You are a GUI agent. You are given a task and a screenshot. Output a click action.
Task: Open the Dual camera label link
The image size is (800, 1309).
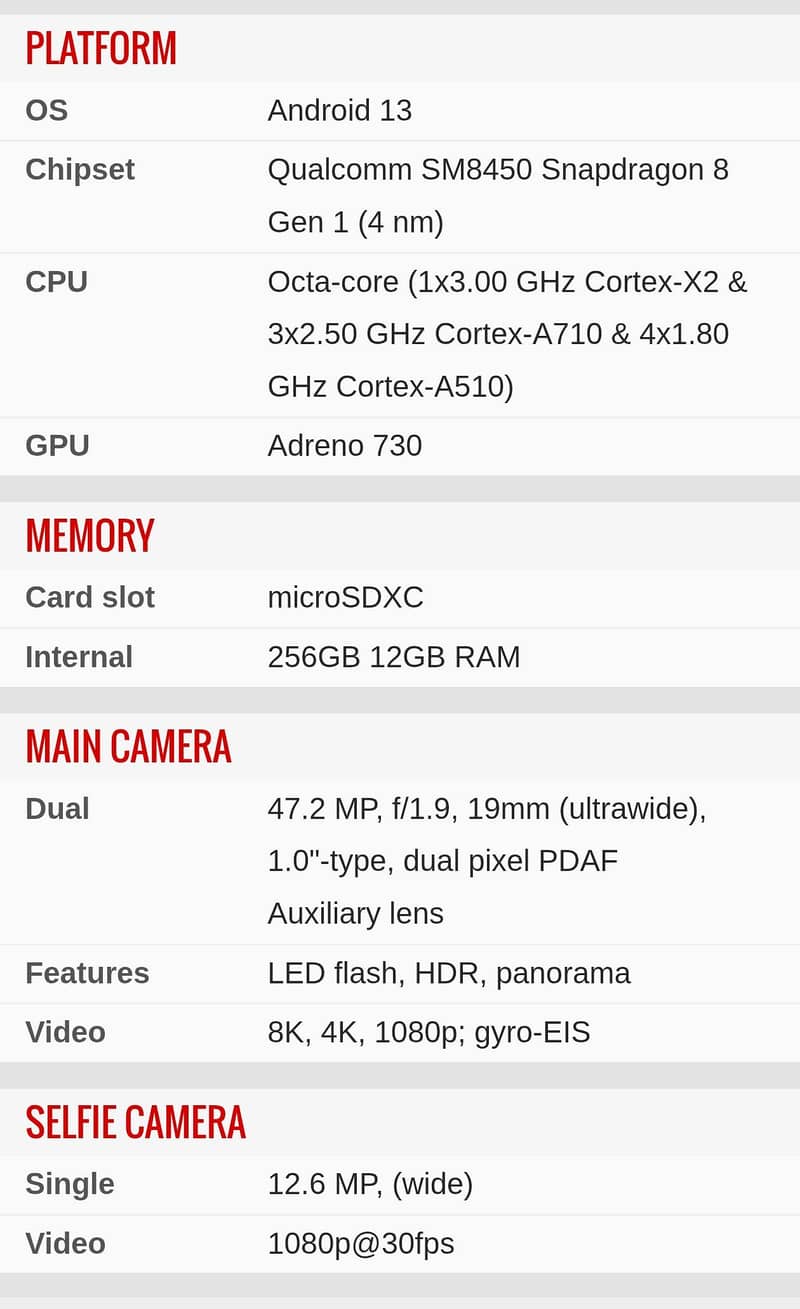point(57,809)
